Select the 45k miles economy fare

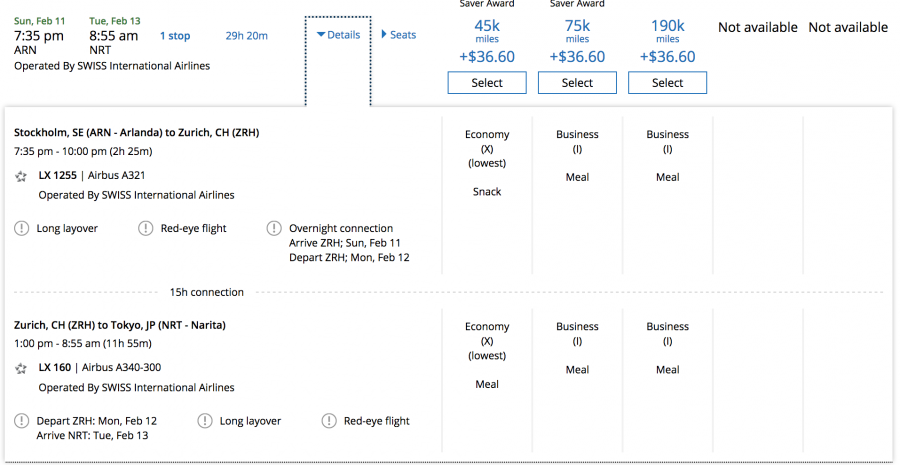(x=487, y=83)
